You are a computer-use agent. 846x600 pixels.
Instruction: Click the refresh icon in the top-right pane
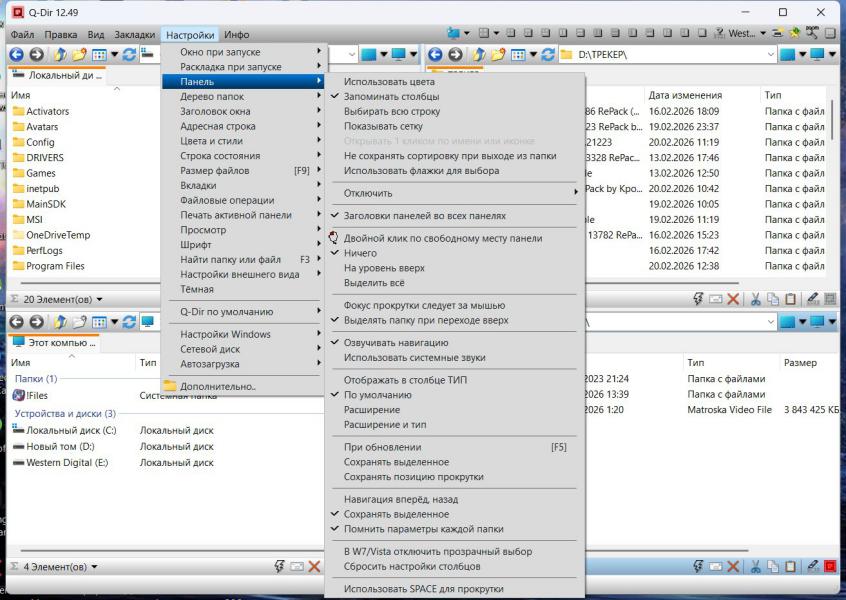[547, 53]
